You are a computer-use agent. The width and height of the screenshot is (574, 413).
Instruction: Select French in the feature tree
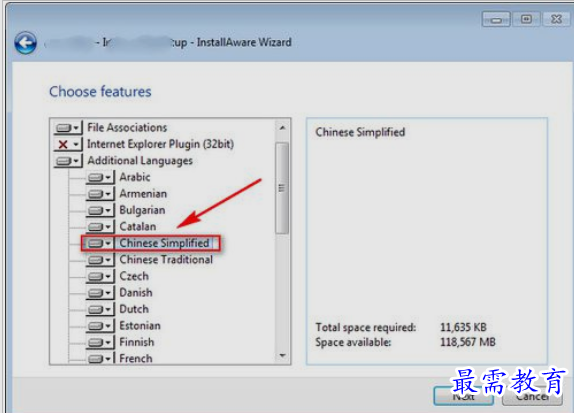[x=135, y=358]
